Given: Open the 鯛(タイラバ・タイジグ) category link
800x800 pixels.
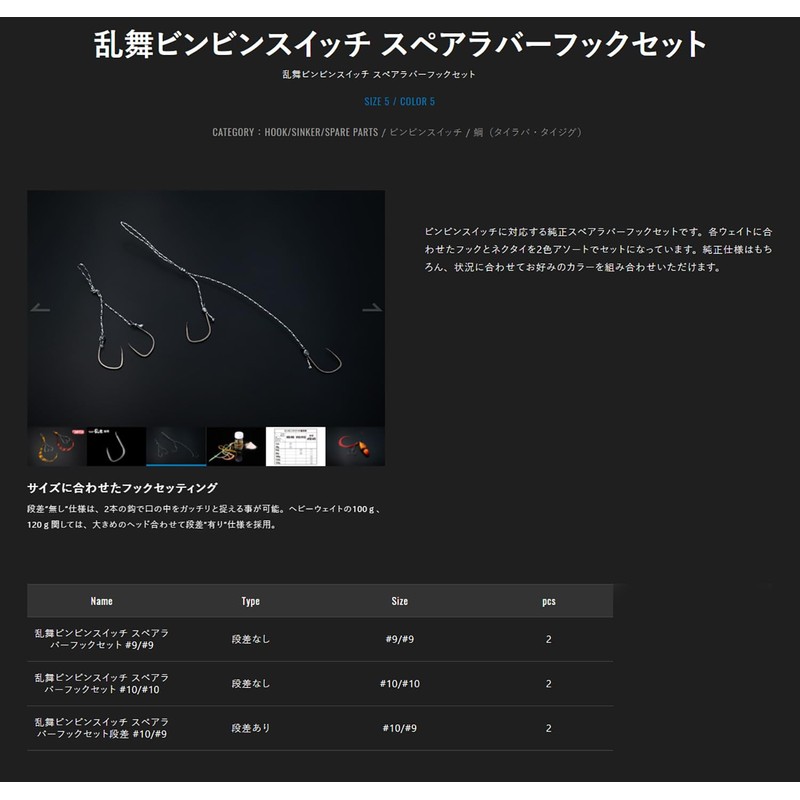Looking at the screenshot, I should click(x=529, y=132).
